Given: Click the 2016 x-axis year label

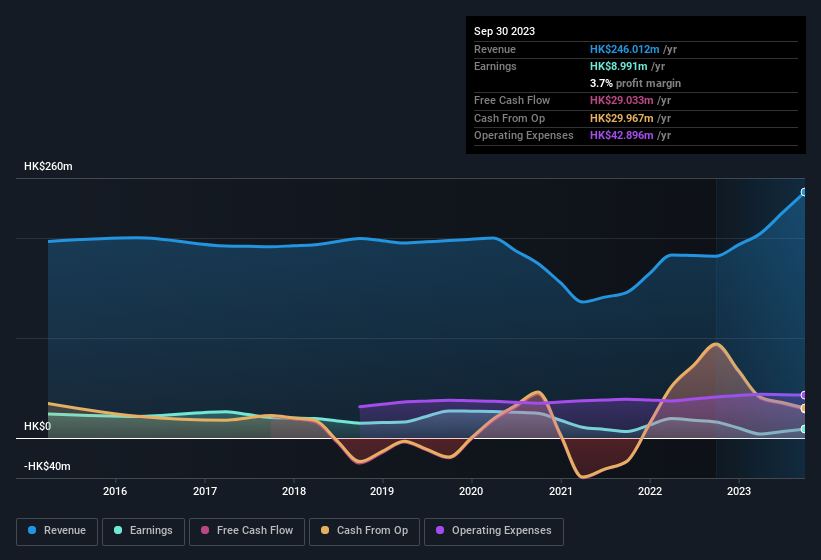Looking at the screenshot, I should point(115,491).
